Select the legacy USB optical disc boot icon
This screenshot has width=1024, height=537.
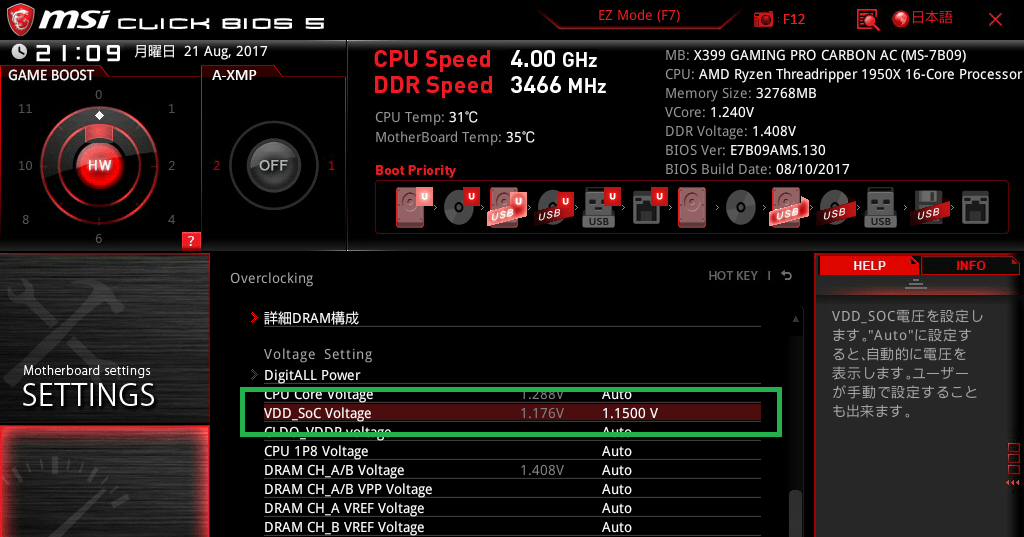(834, 208)
